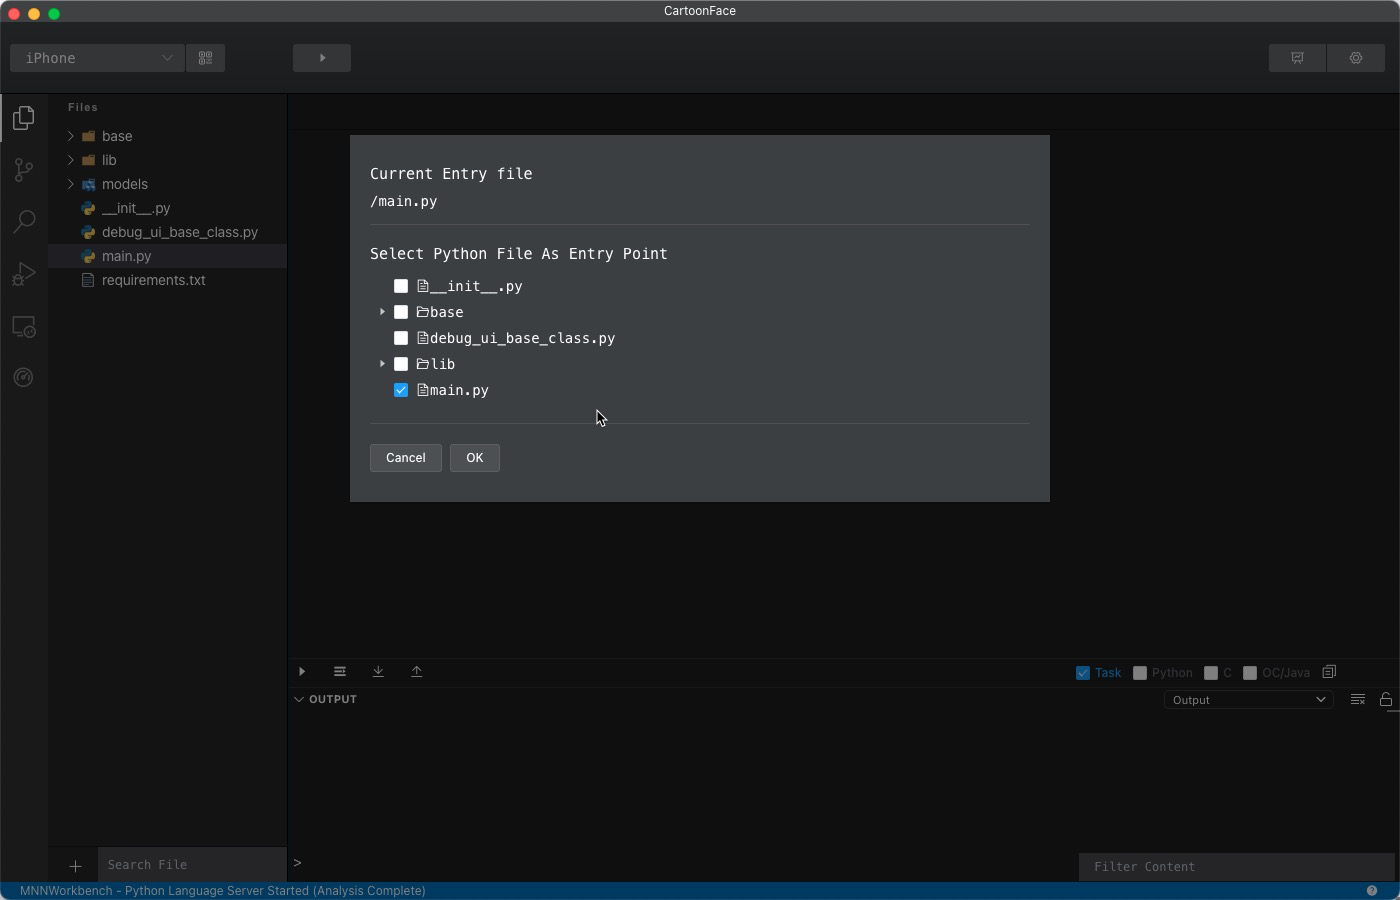Click the document icon of requirements.txt

pos(88,280)
